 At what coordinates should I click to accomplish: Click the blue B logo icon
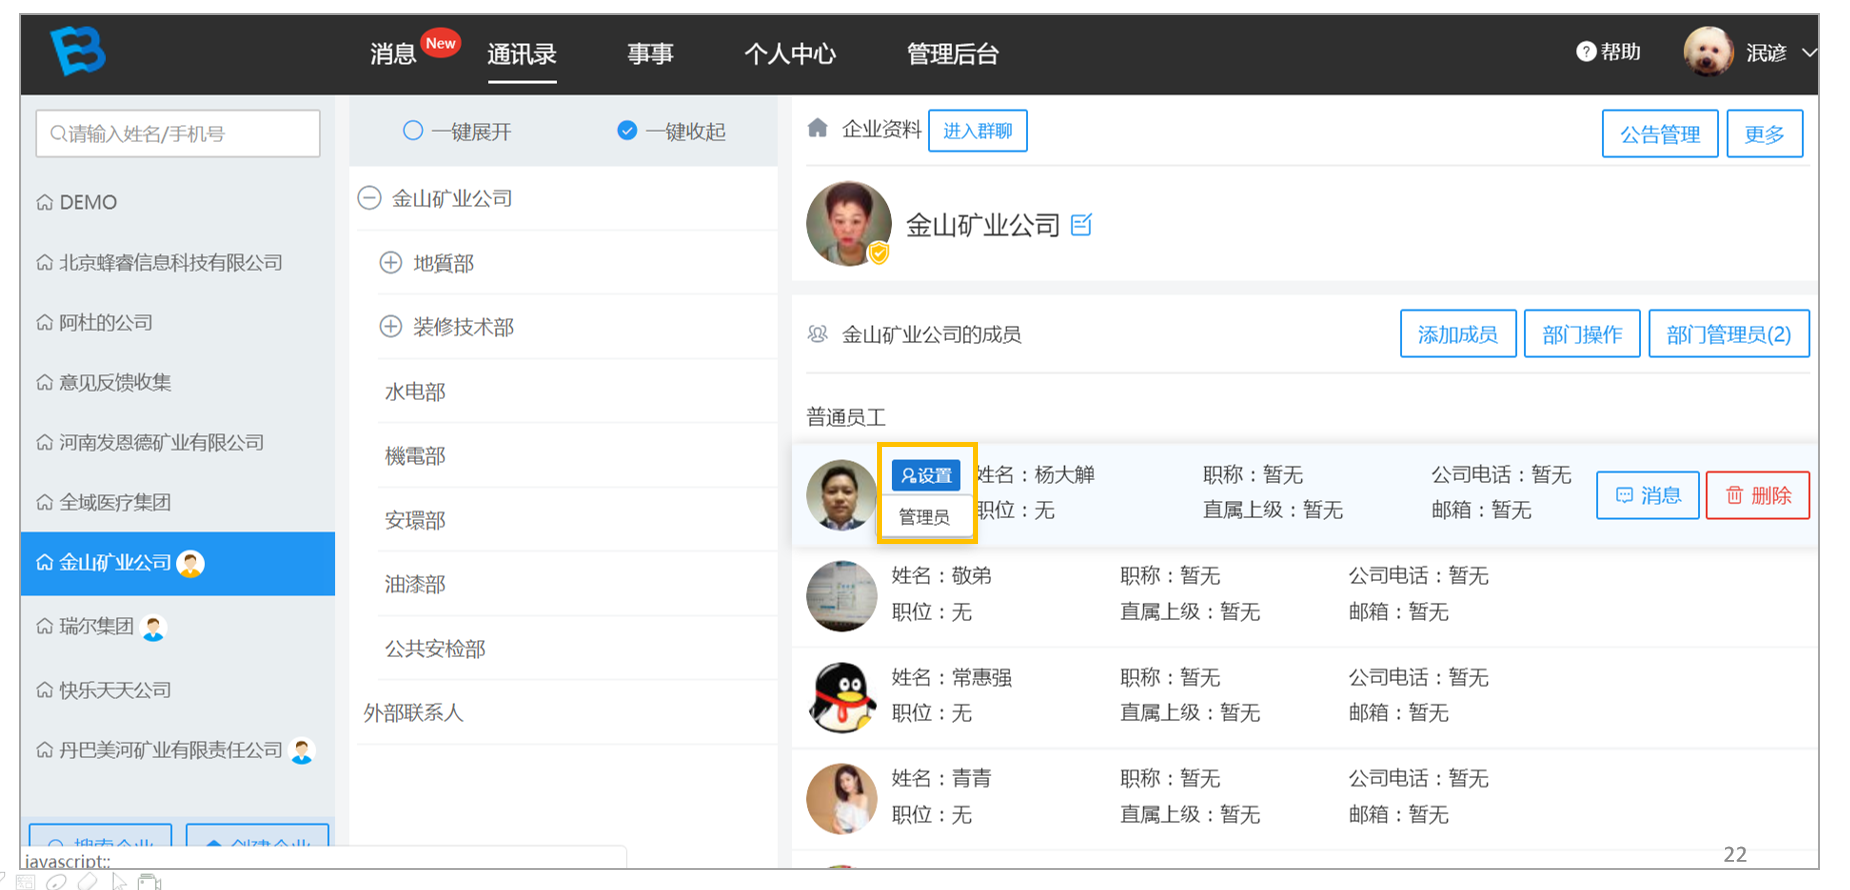[78, 51]
